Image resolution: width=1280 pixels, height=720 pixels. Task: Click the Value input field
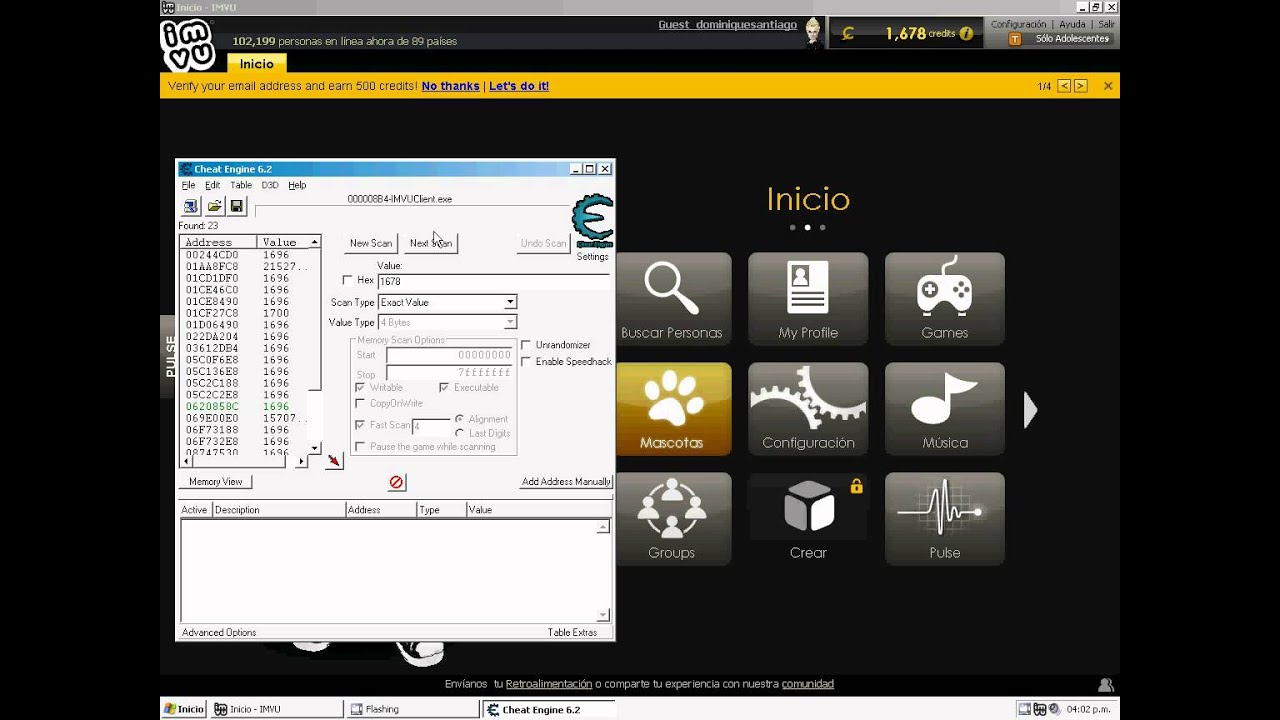pos(494,281)
